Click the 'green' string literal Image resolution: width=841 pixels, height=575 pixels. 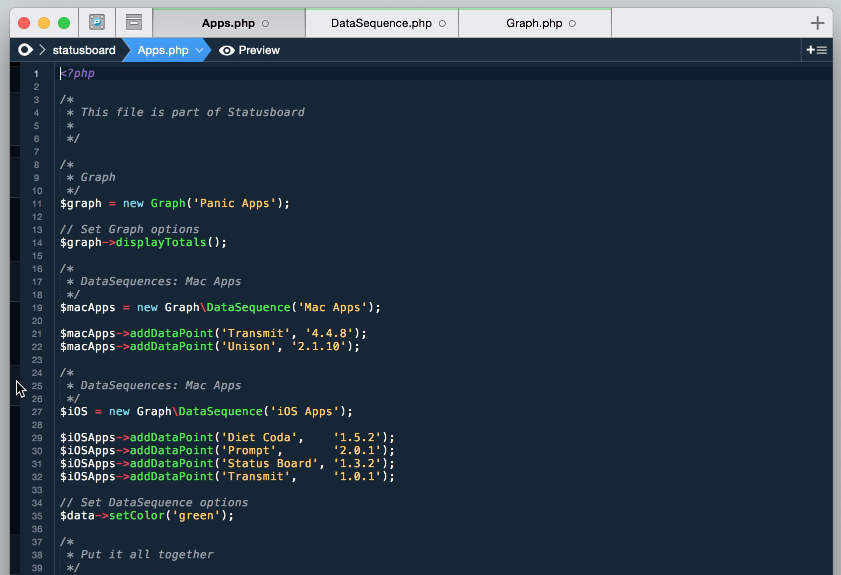click(196, 515)
